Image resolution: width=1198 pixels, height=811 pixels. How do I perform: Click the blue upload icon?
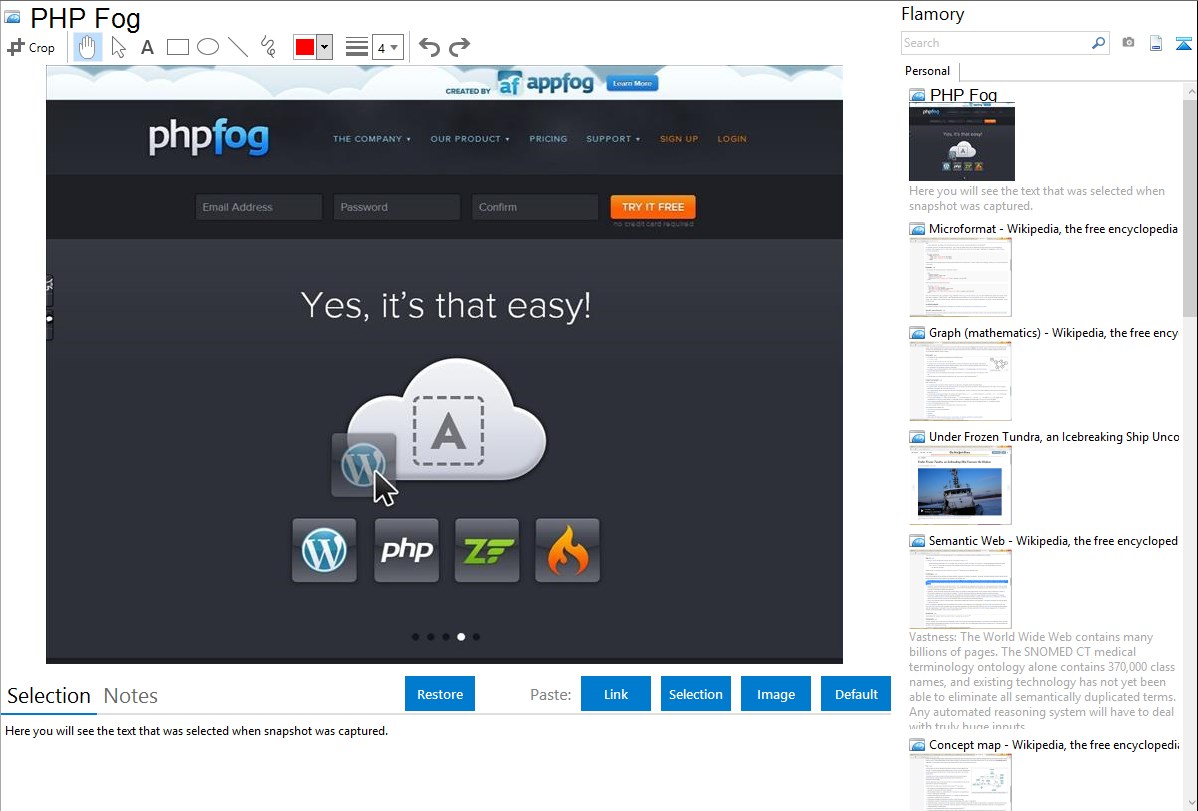tap(1183, 43)
